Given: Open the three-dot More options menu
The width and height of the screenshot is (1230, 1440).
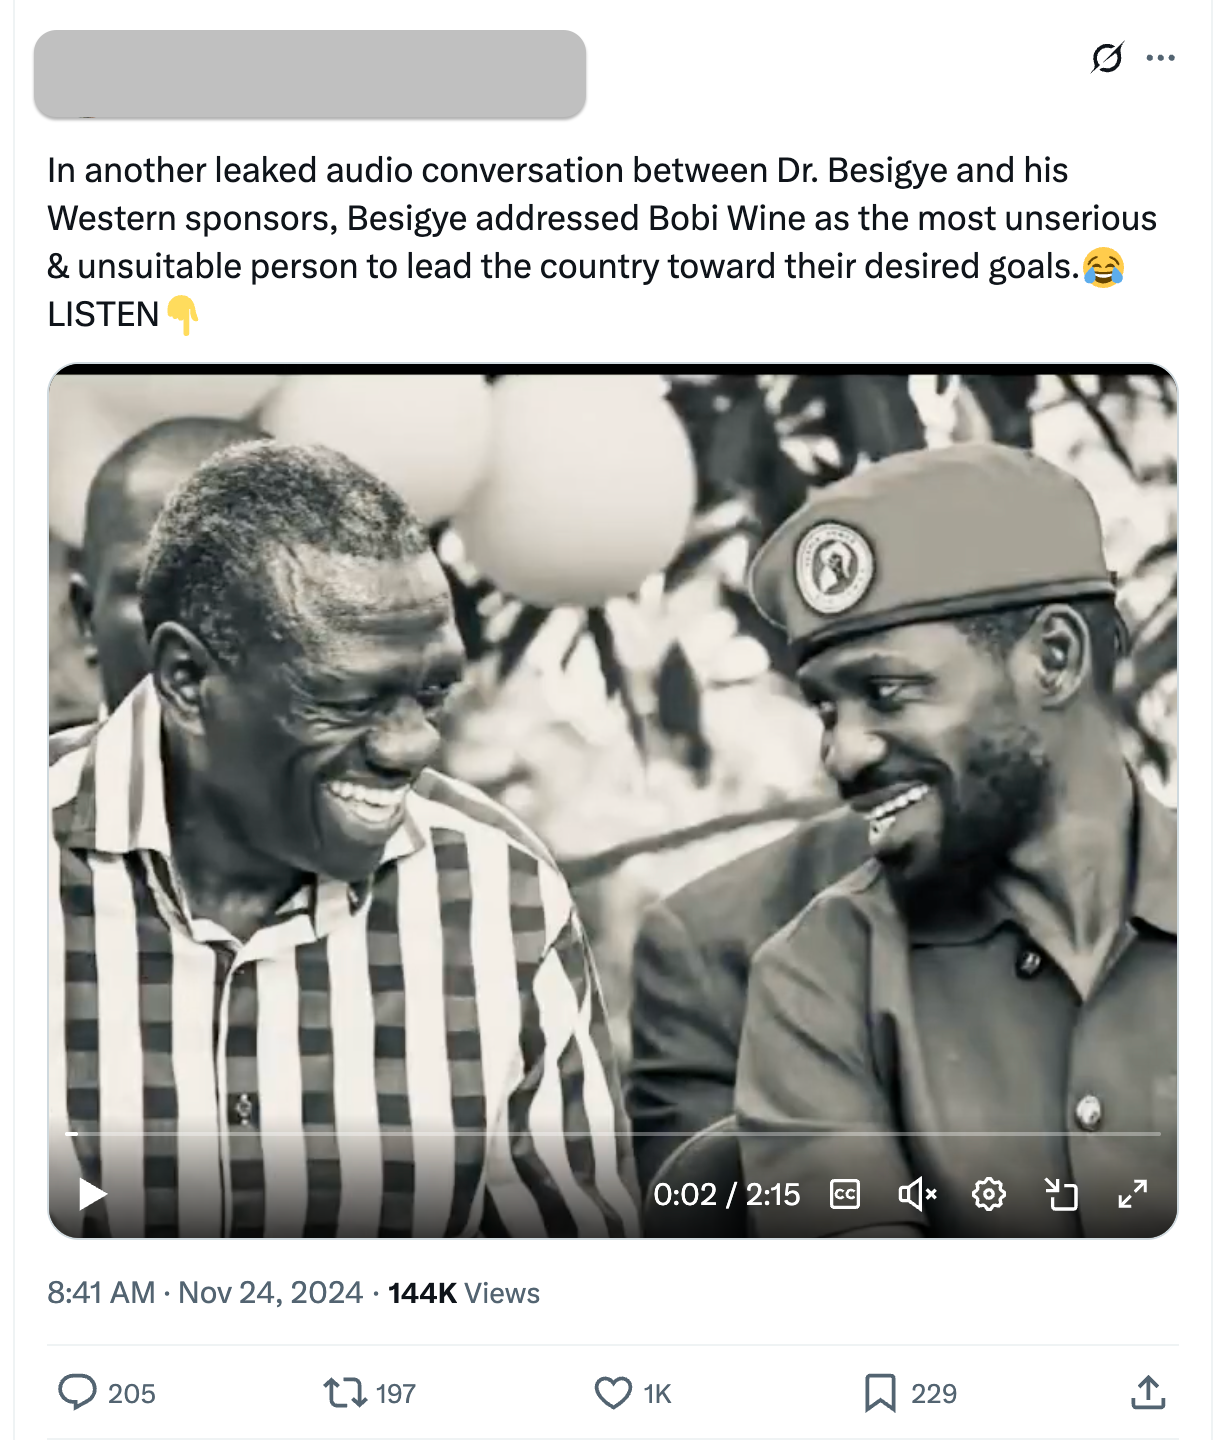Looking at the screenshot, I should 1160,58.
